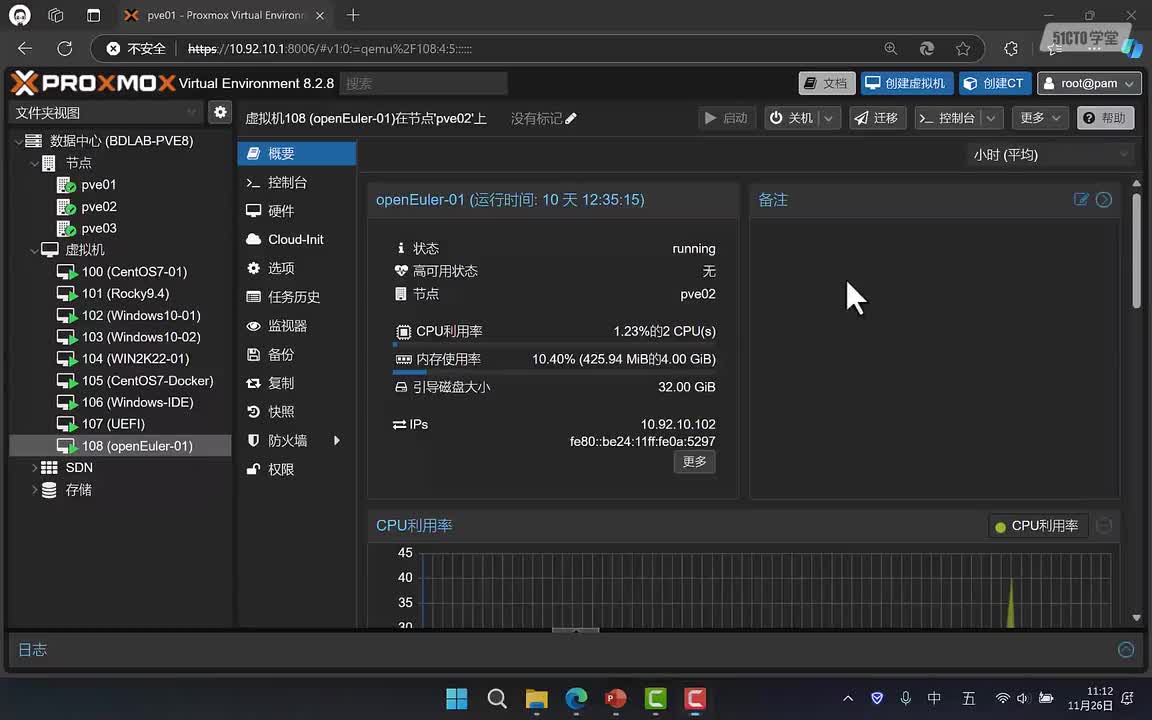Open the green Camtasia taskbar icon
The image size is (1152, 720).
coord(655,698)
